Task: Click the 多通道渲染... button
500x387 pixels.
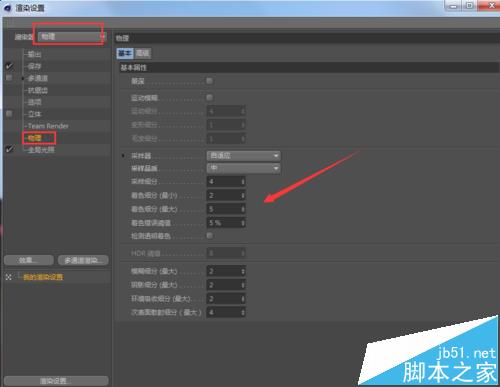Action: pos(83,260)
